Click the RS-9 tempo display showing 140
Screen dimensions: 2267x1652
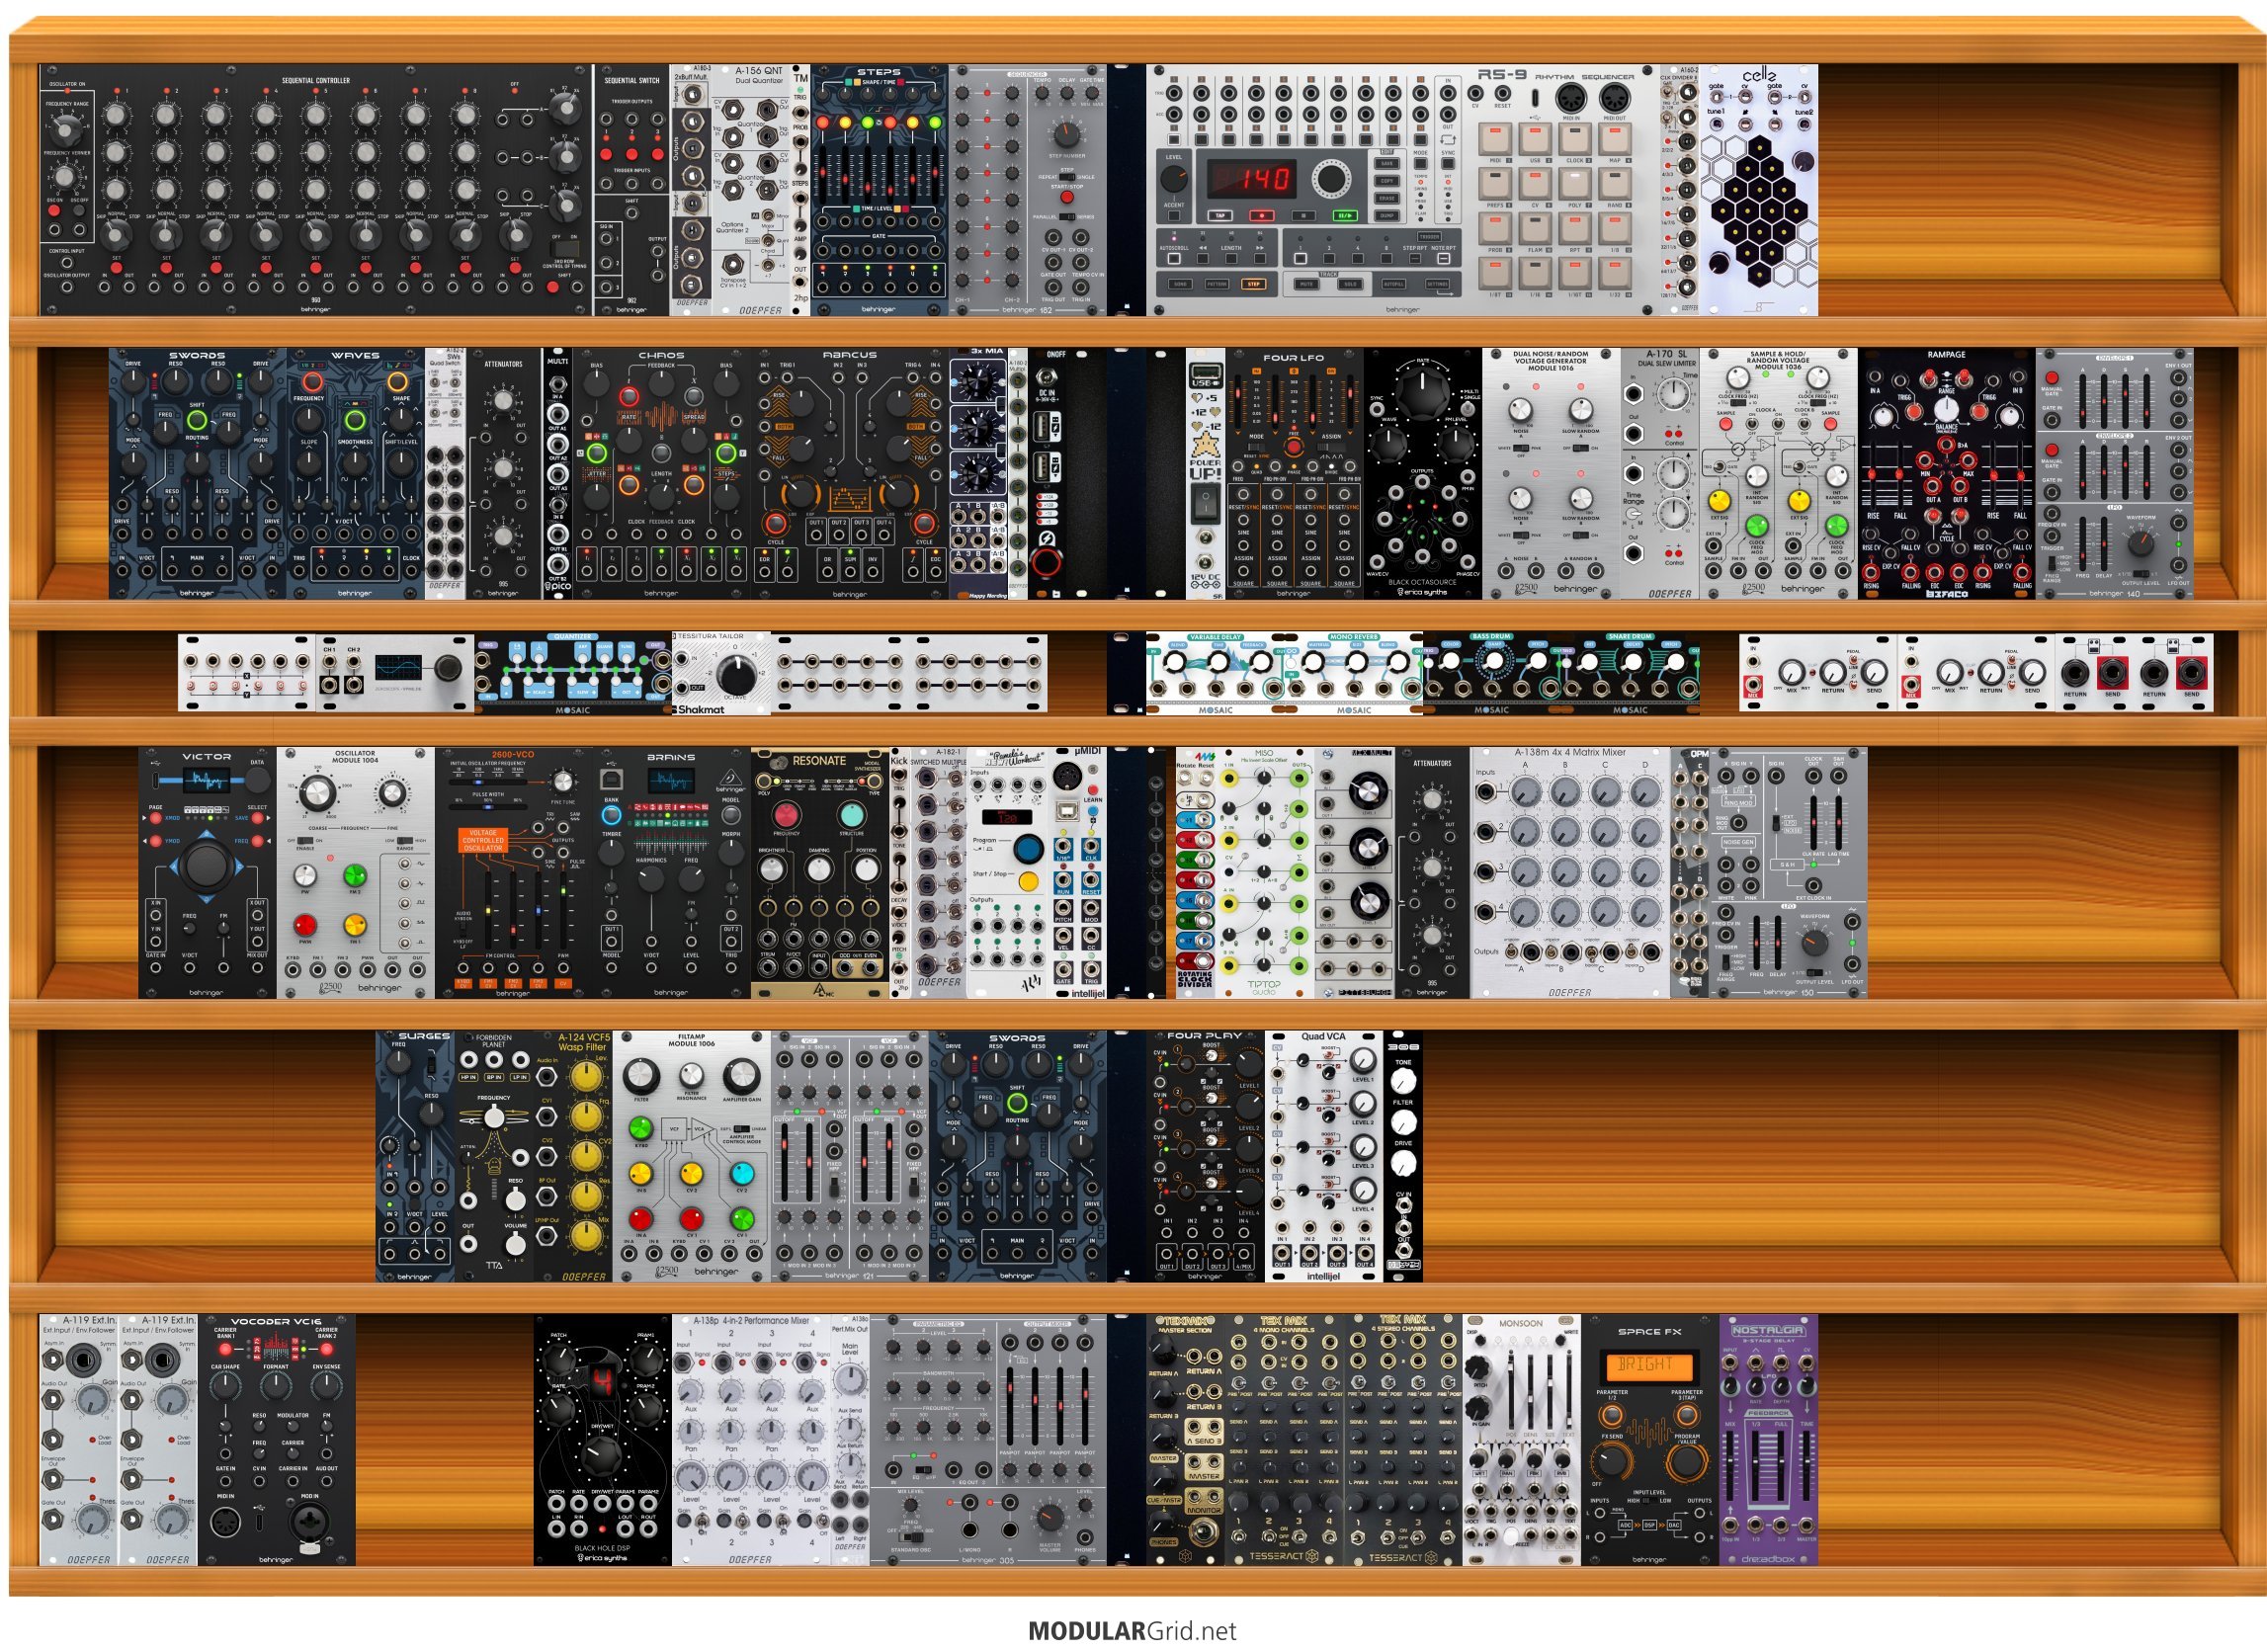[x=1251, y=180]
